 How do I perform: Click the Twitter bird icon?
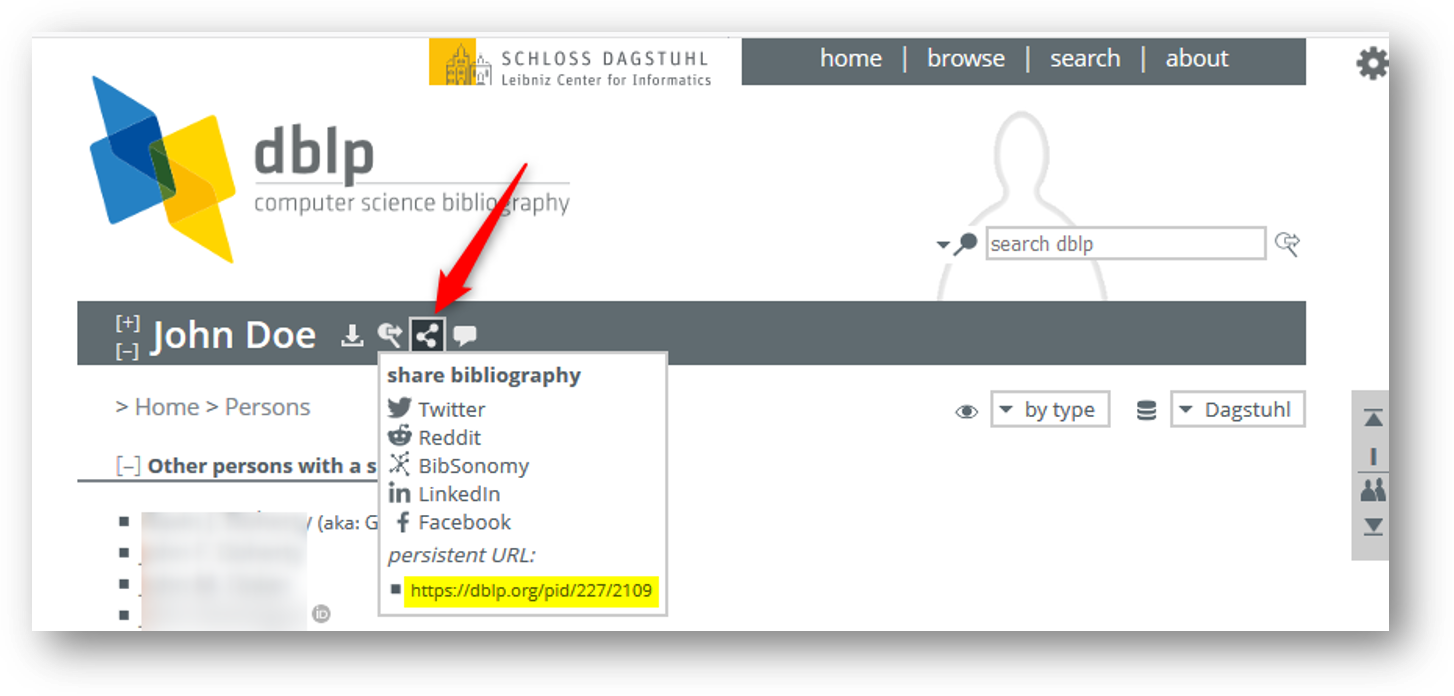[400, 408]
